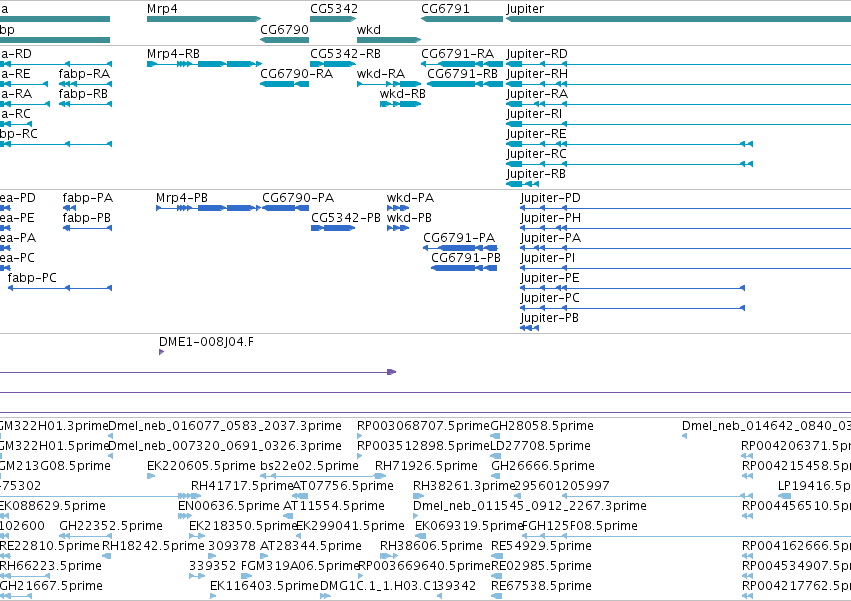Click EST RP003512898.5prime

[423, 446]
